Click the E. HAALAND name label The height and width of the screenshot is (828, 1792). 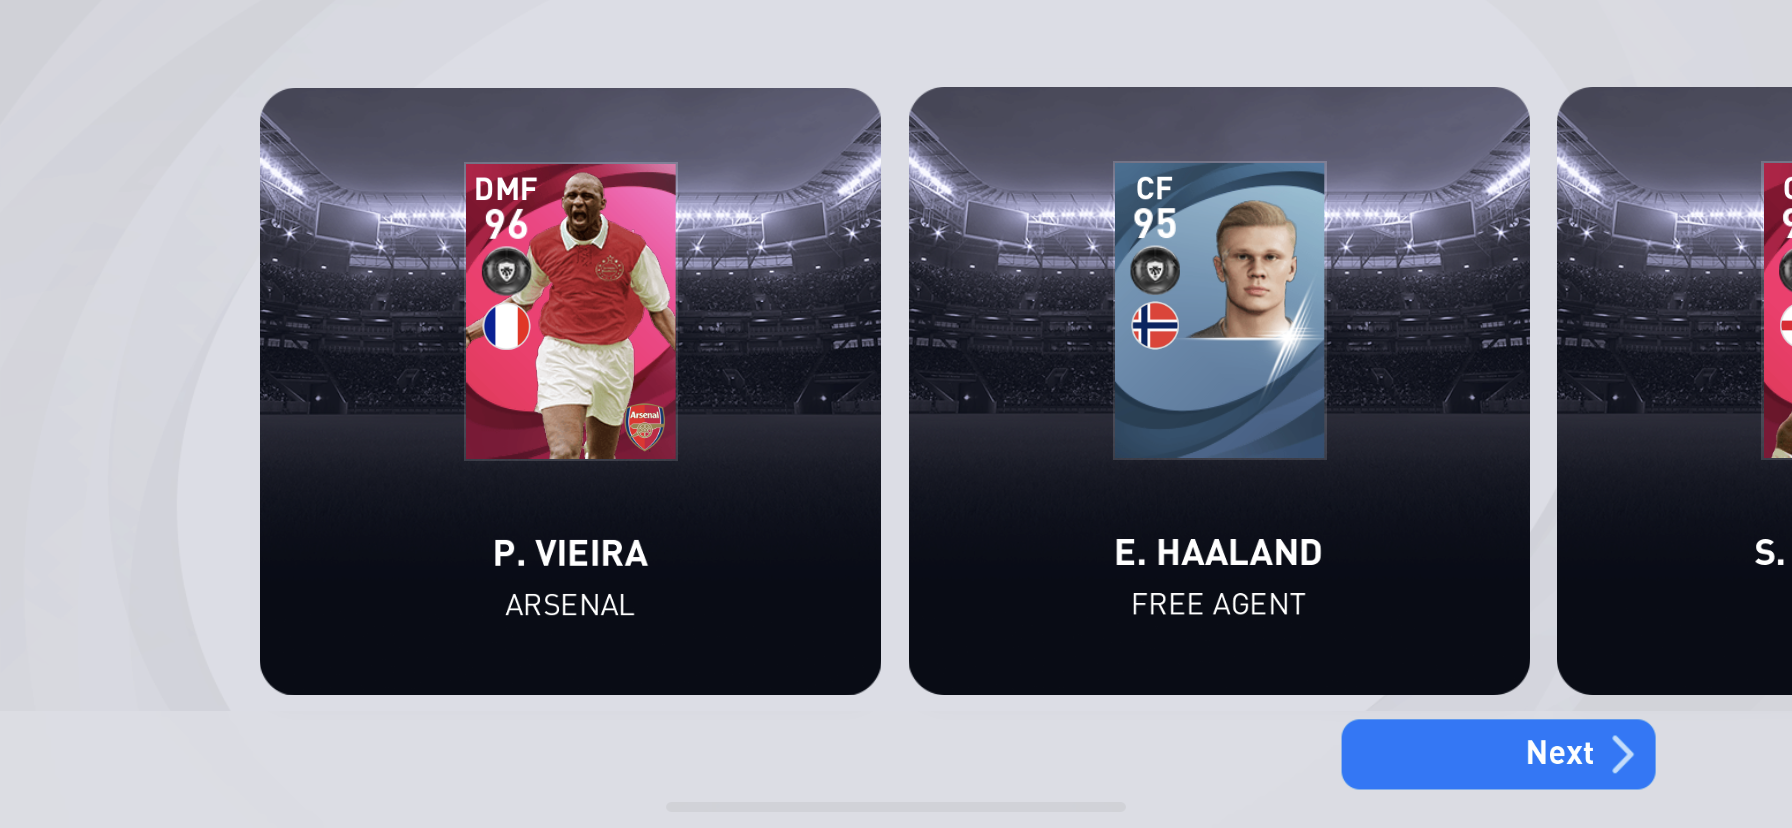(x=1219, y=553)
